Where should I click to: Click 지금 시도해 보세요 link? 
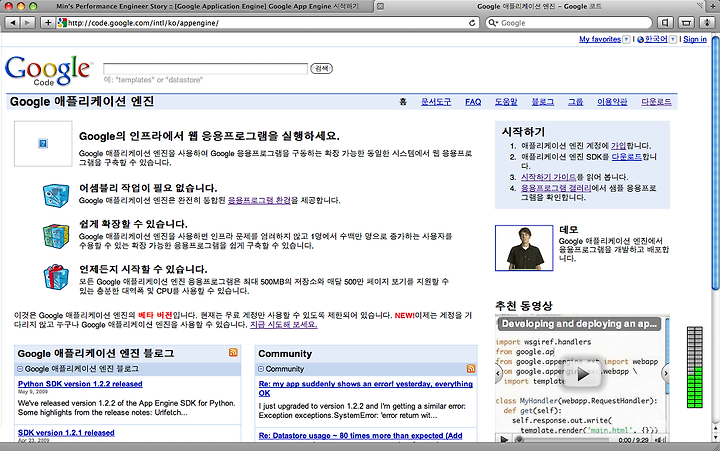tap(284, 325)
